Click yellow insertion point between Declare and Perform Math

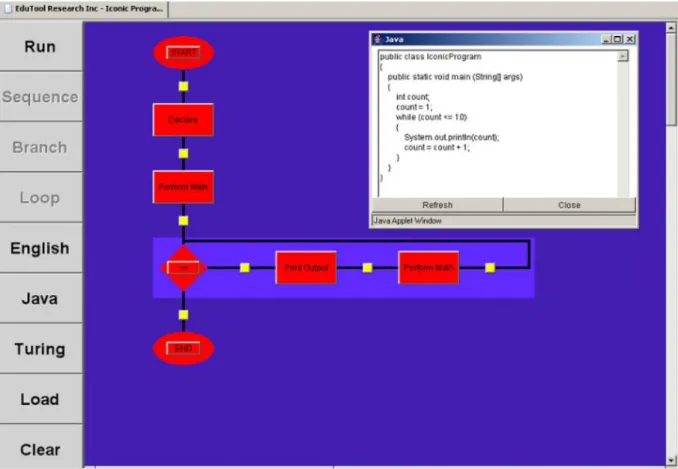183,153
